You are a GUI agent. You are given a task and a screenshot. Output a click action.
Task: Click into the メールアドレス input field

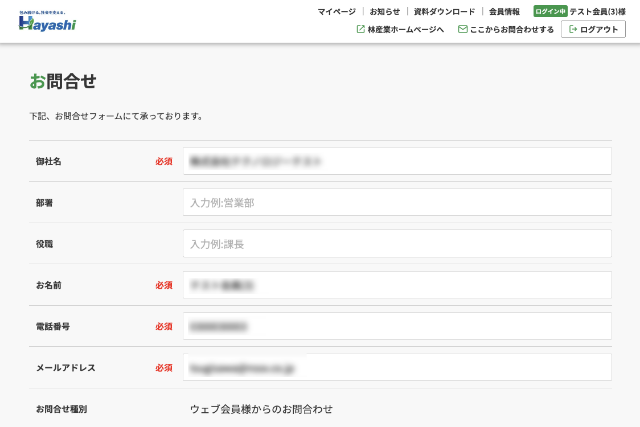(396, 367)
